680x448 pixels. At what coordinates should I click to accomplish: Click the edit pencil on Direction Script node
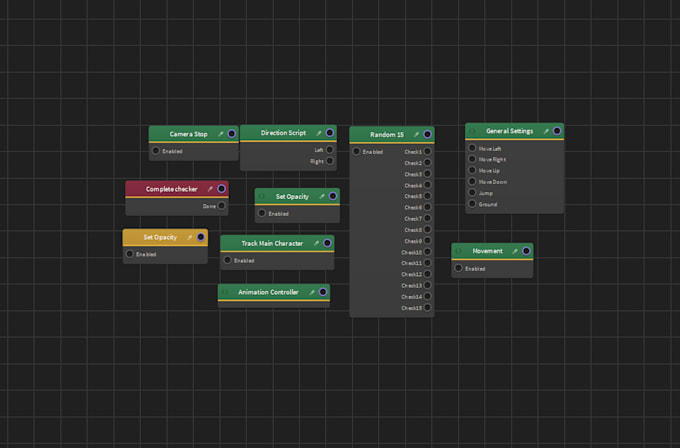click(x=319, y=132)
